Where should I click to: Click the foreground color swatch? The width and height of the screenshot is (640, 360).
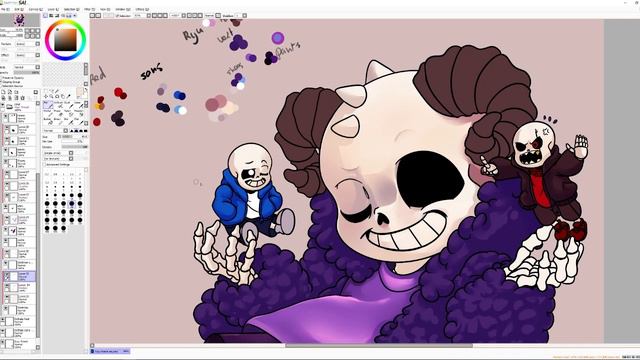pyautogui.click(x=80, y=92)
